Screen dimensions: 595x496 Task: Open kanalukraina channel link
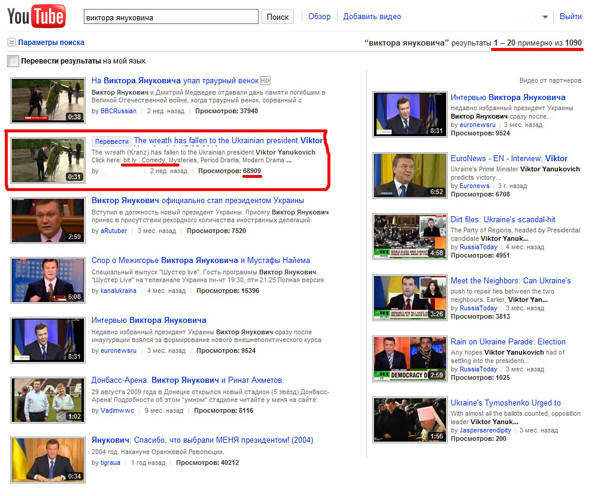(x=118, y=291)
